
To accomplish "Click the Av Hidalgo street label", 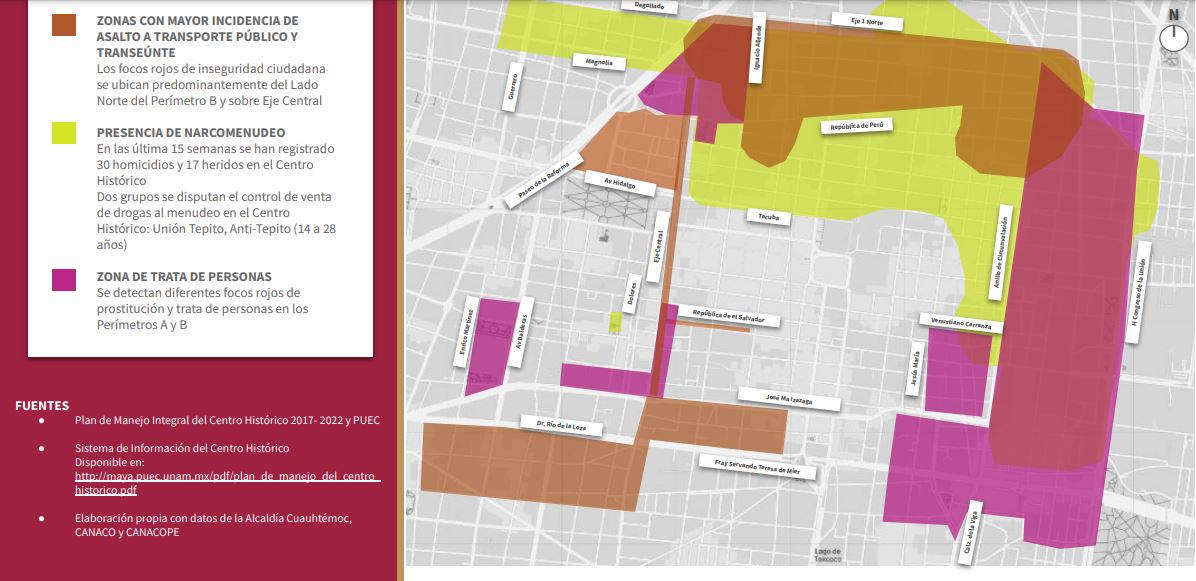I will pos(619,184).
